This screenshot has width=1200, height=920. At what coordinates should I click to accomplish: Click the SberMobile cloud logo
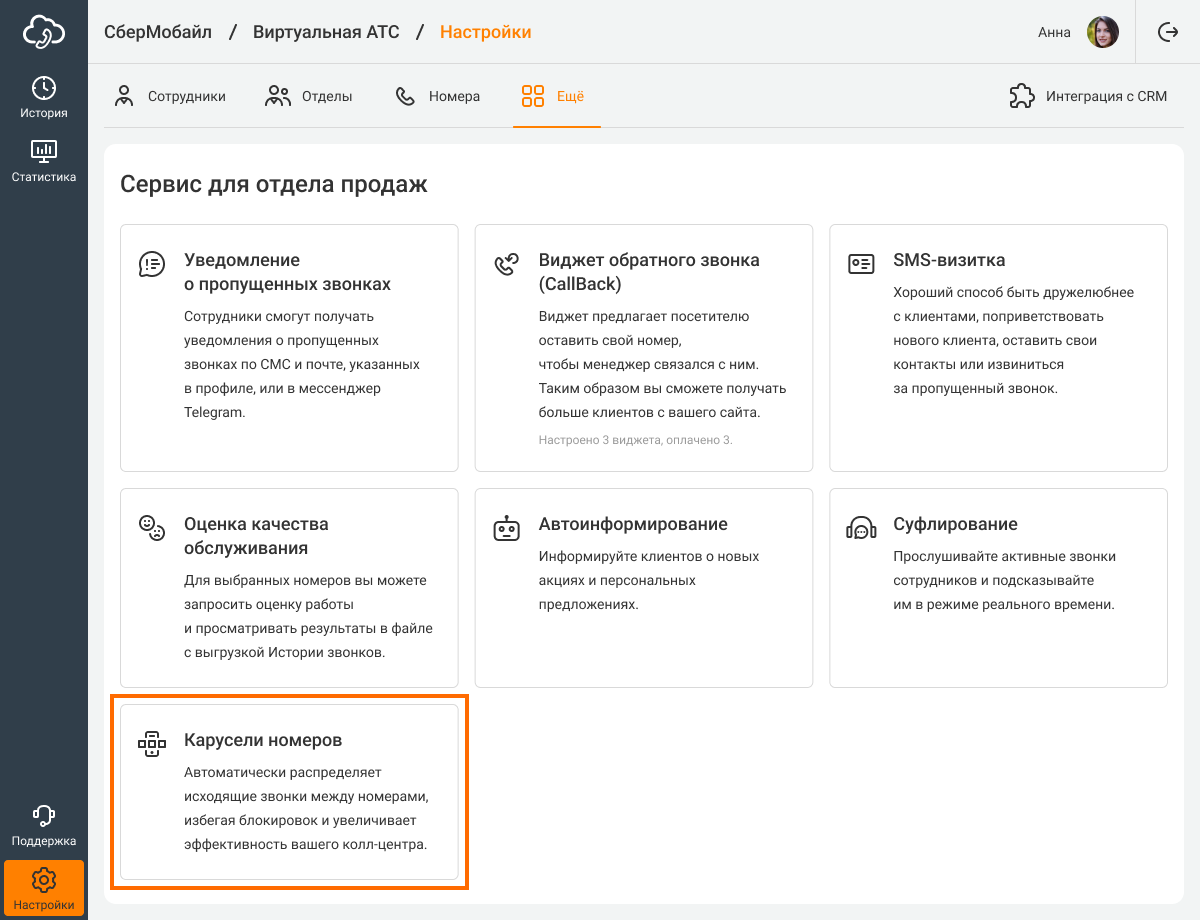44,32
